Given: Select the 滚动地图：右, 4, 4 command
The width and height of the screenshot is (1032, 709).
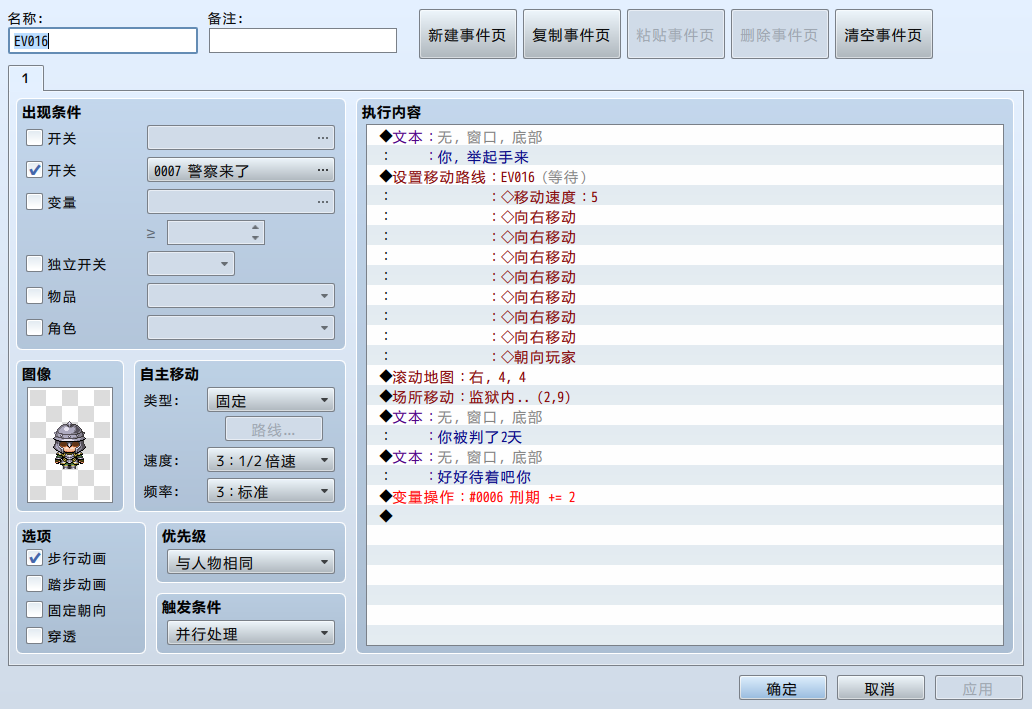Looking at the screenshot, I should (x=684, y=377).
